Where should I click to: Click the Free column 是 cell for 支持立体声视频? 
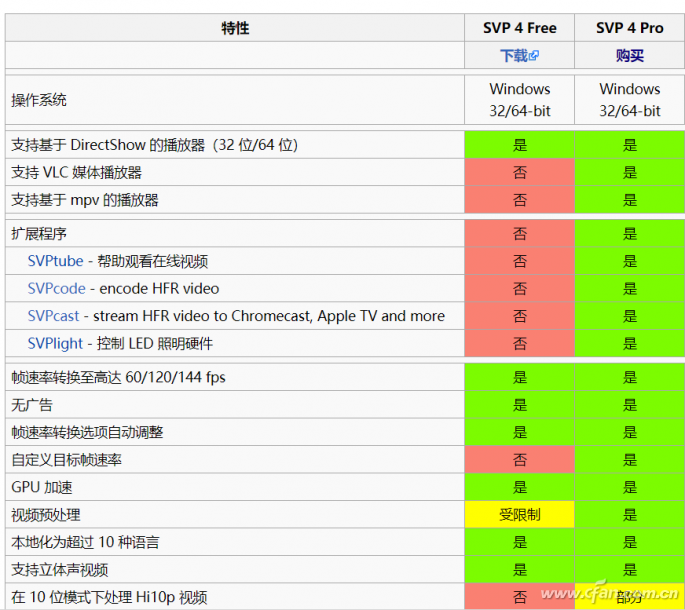(519, 570)
